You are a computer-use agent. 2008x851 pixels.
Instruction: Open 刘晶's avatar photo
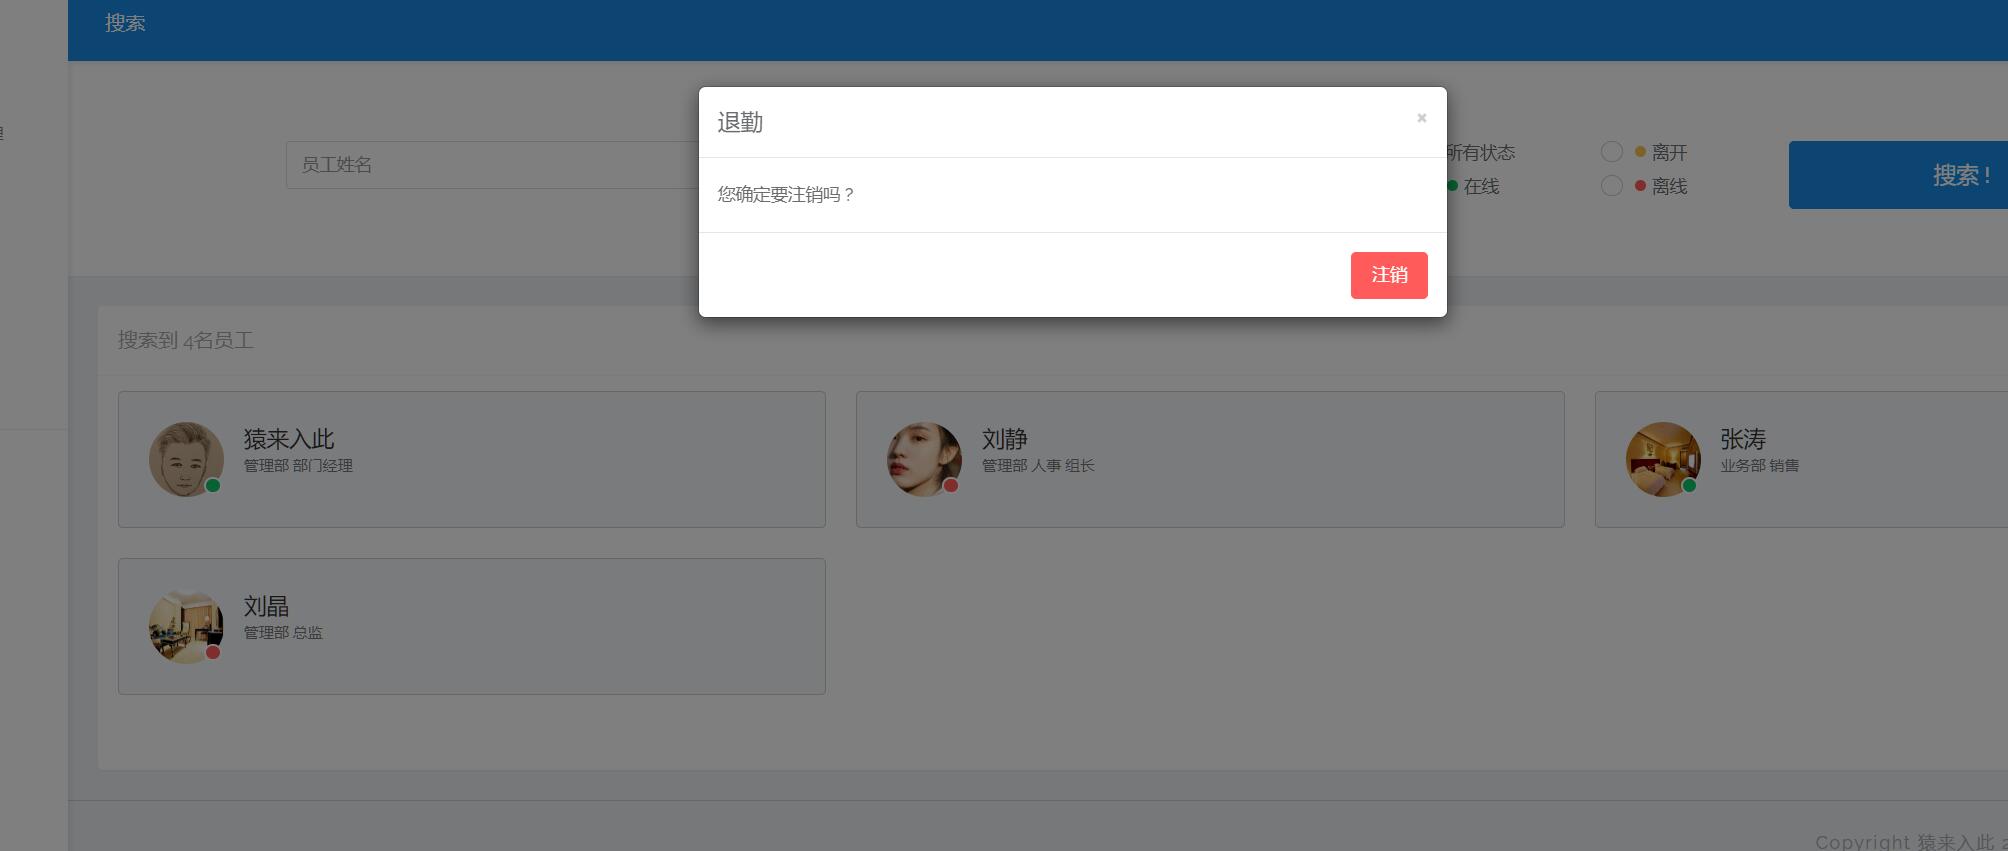(x=186, y=626)
